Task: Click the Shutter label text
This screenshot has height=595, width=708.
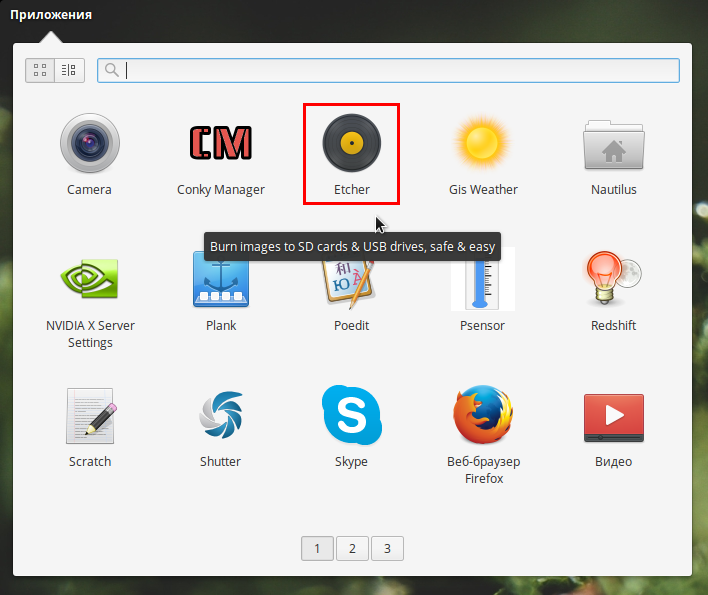Action: (x=220, y=461)
